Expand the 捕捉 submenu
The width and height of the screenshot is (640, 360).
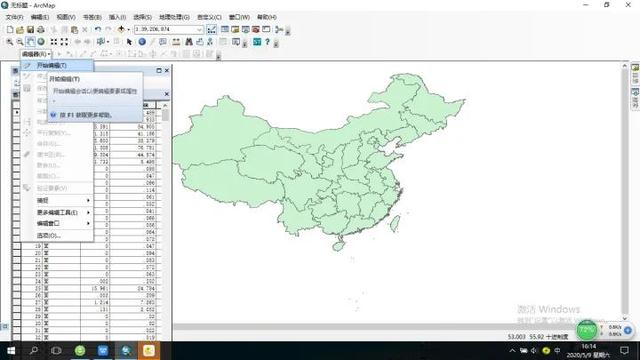57,200
